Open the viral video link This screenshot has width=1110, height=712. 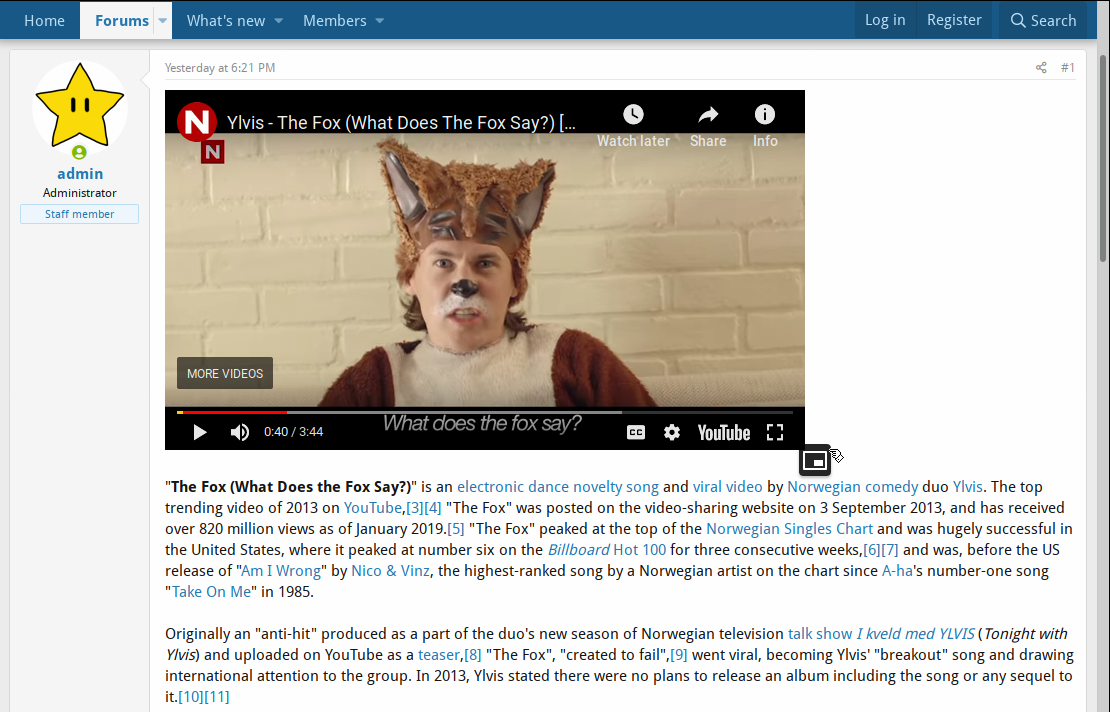(727, 487)
